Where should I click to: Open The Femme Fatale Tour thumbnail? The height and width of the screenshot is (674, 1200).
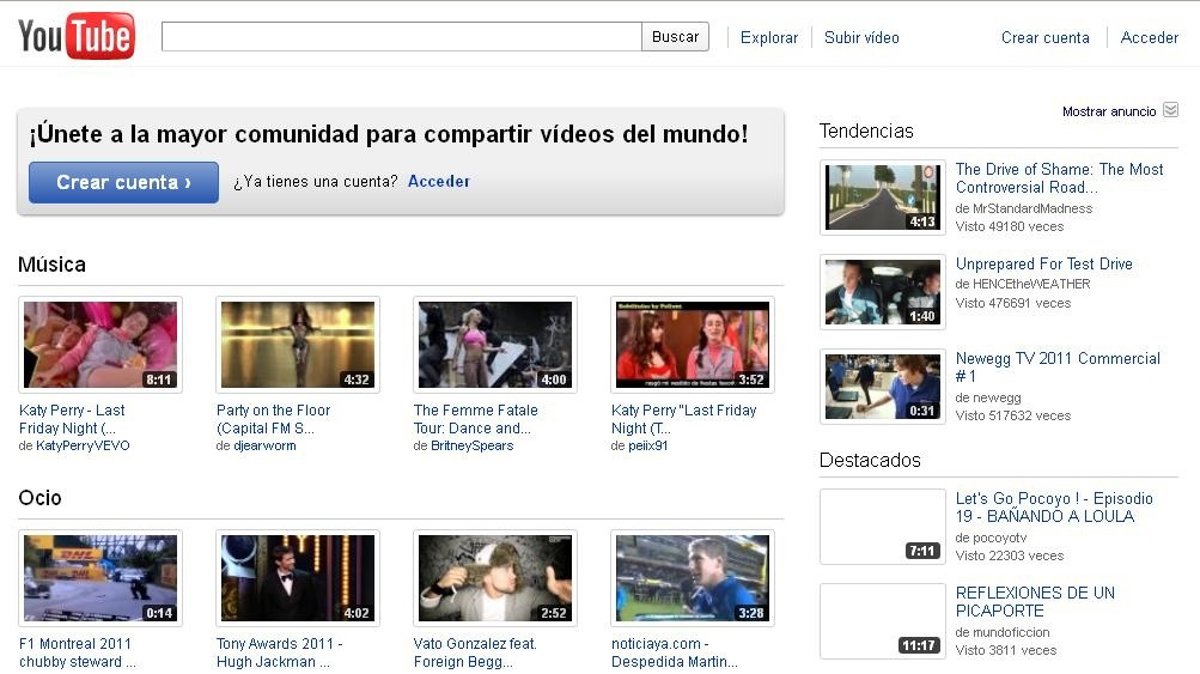click(494, 345)
